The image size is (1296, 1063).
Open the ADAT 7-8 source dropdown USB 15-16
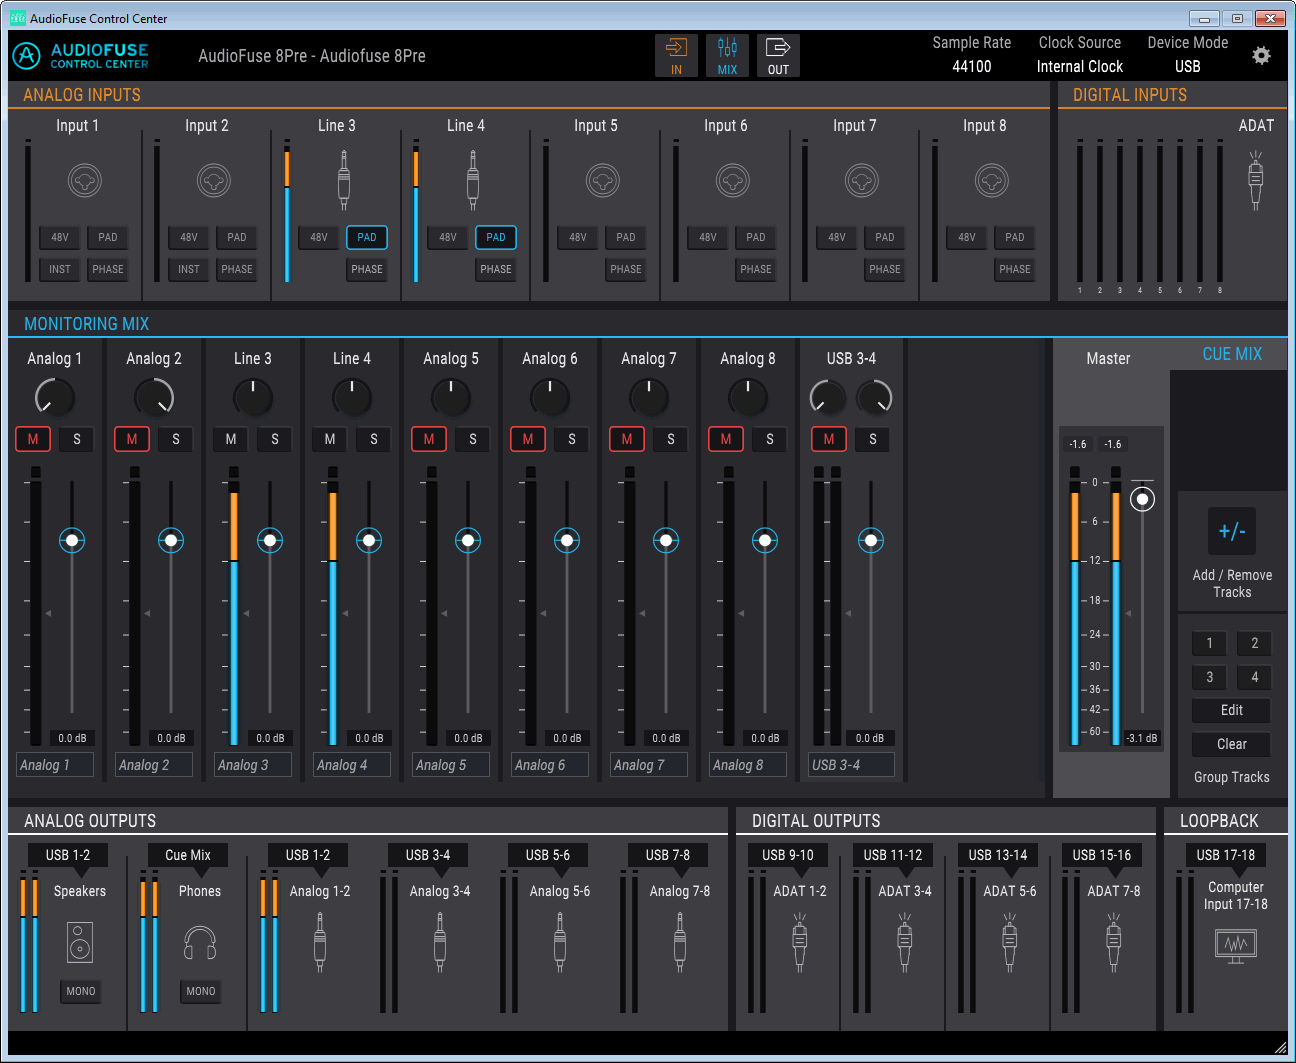(1102, 855)
